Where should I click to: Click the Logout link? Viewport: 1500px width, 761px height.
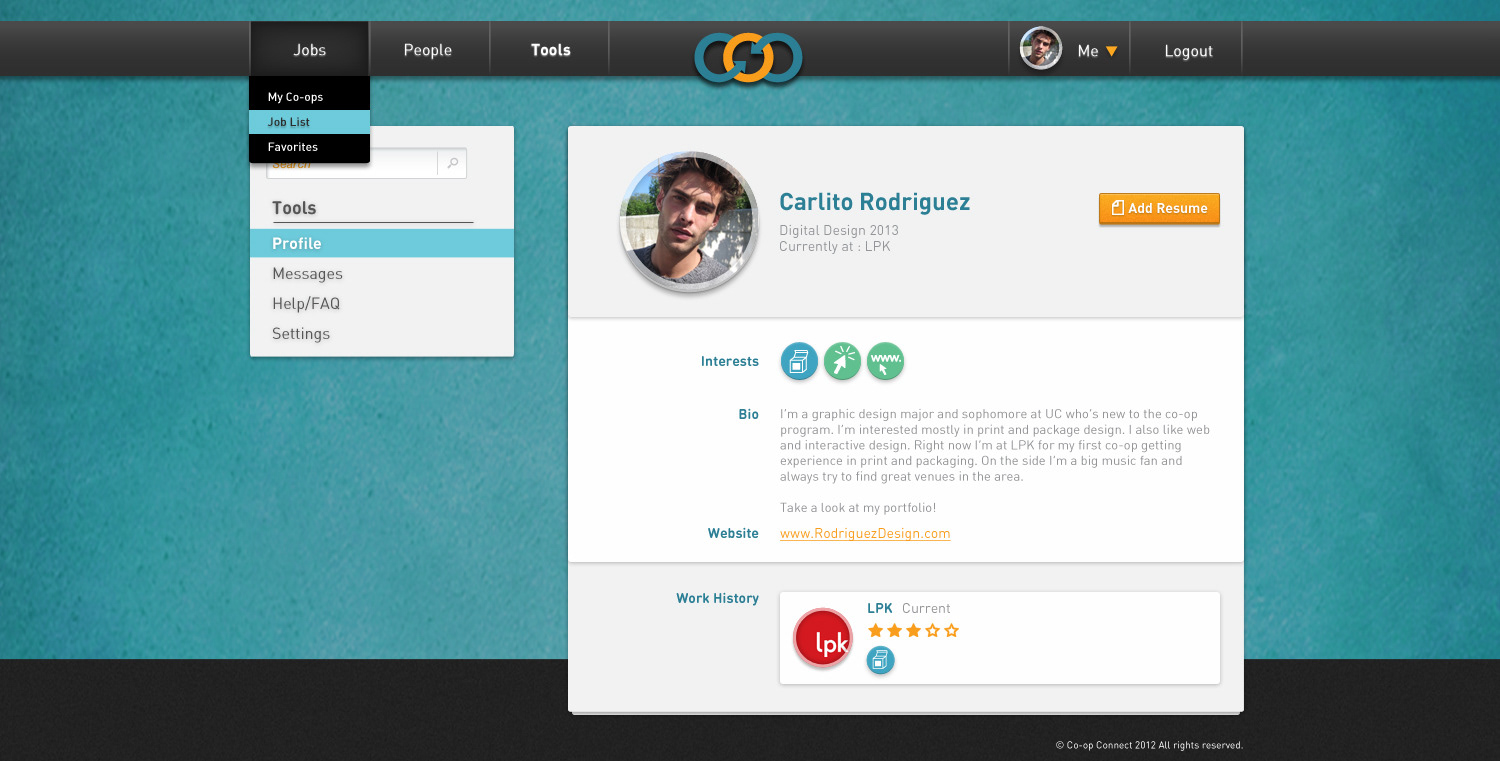1188,51
